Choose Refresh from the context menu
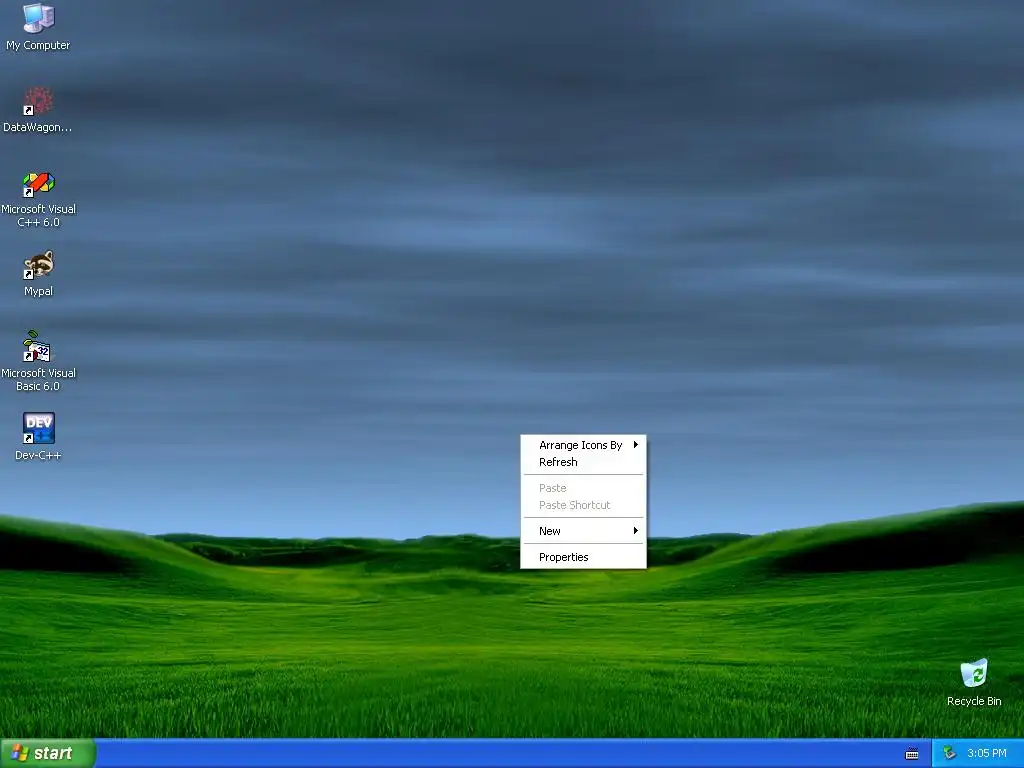This screenshot has height=768, width=1024. 583,462
